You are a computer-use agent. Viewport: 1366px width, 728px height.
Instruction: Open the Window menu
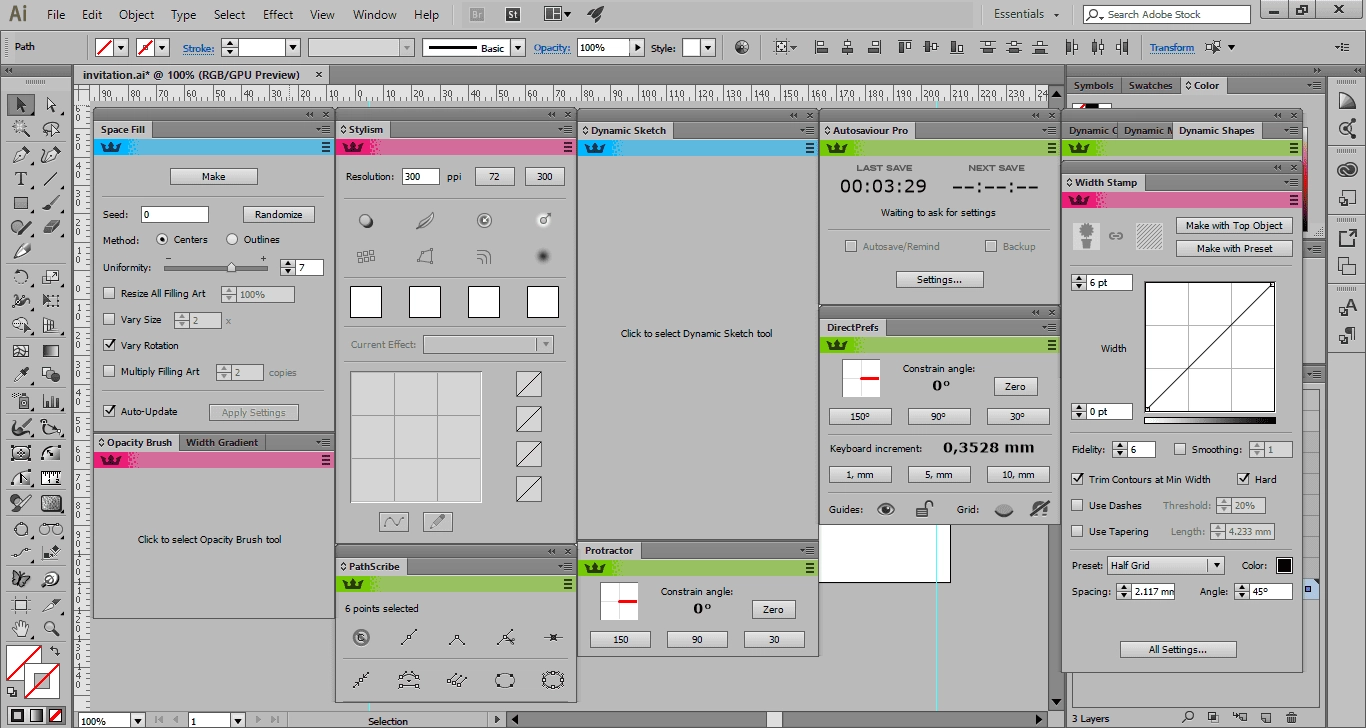(x=375, y=14)
